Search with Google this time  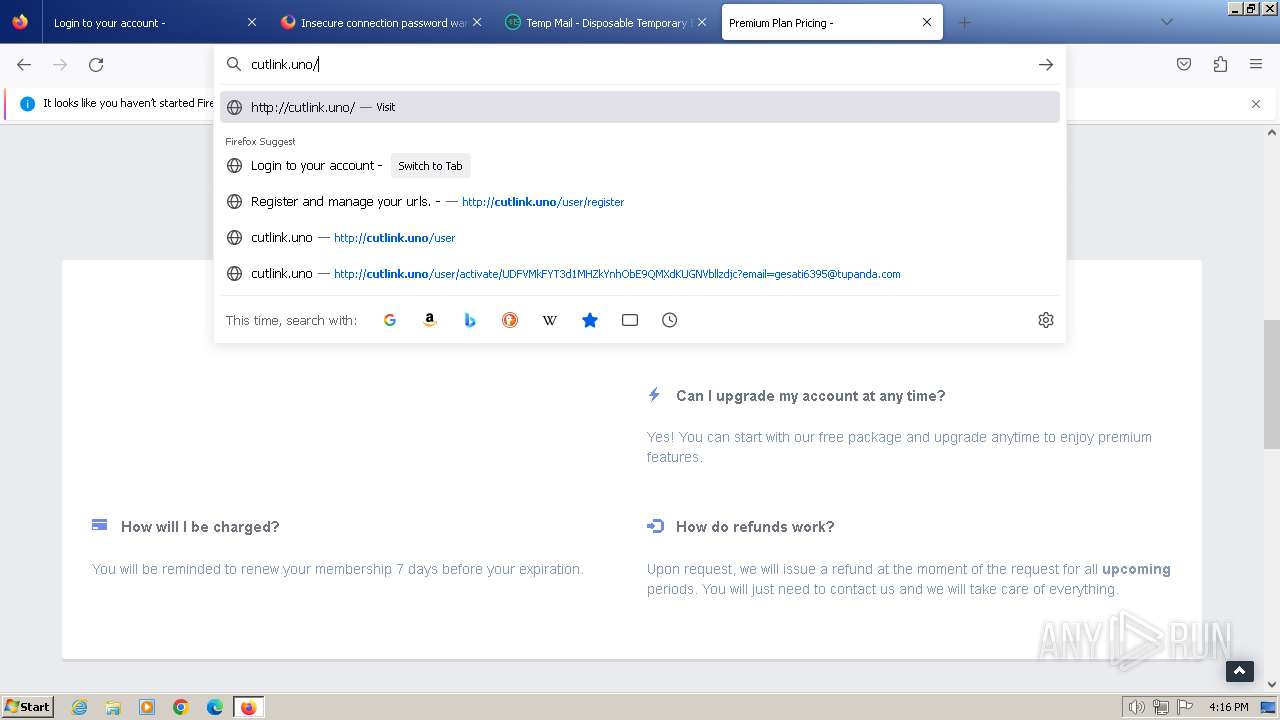point(390,320)
